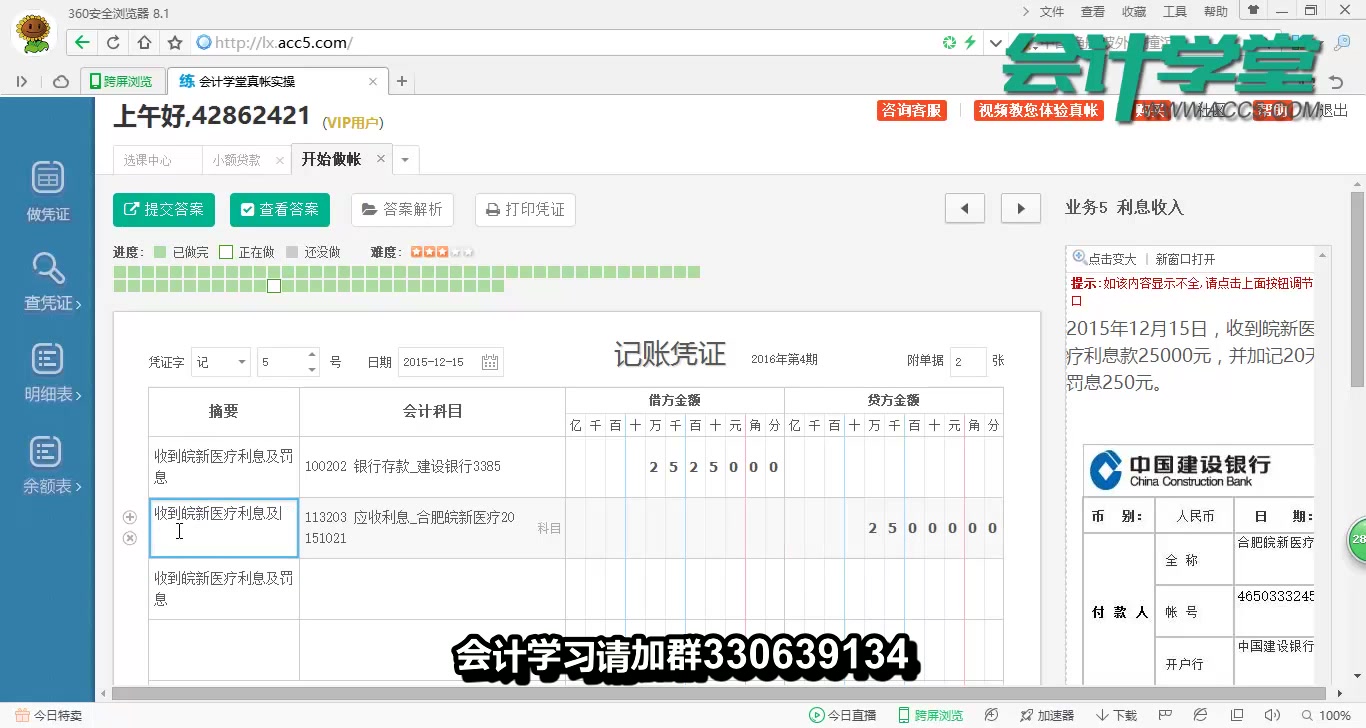Open the 加速器 in the status bar

tap(1046, 715)
